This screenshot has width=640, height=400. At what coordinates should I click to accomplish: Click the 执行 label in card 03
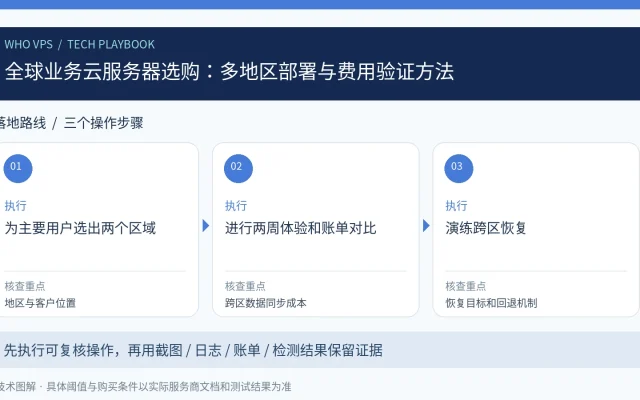tap(456, 205)
